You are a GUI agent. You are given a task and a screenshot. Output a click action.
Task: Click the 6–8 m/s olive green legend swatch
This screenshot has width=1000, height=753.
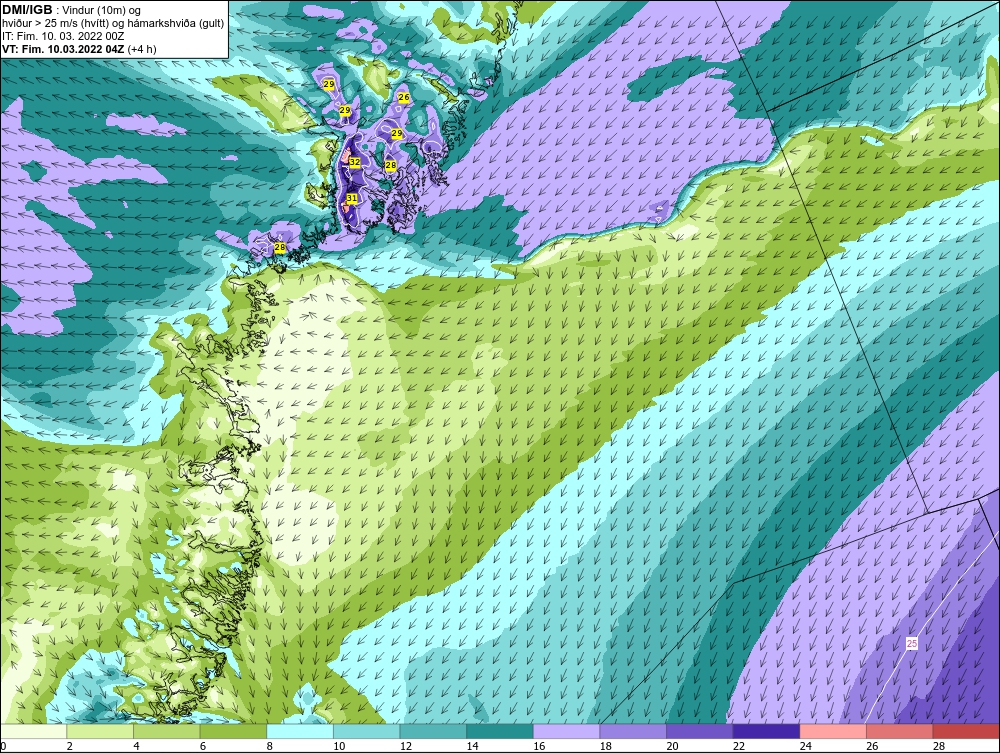(x=233, y=731)
